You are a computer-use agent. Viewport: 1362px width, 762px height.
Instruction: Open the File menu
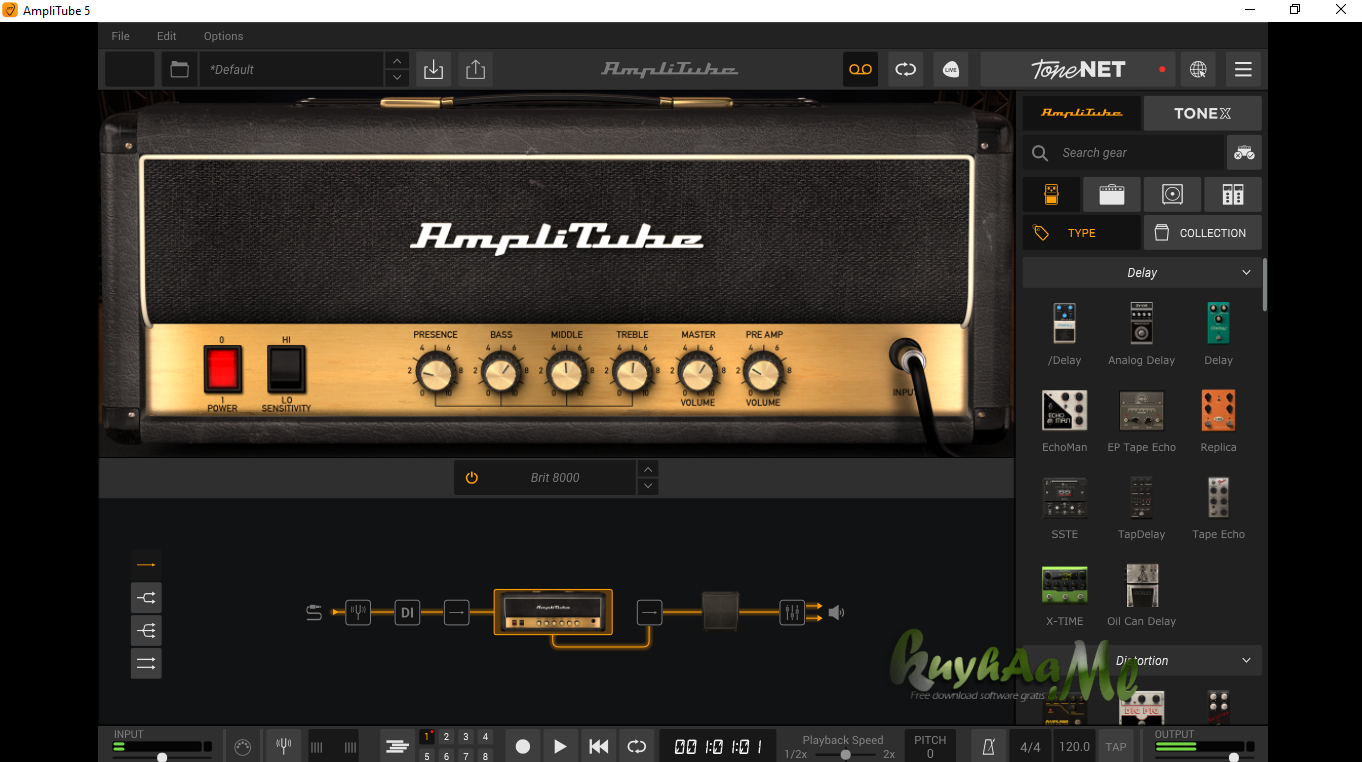[x=120, y=36]
